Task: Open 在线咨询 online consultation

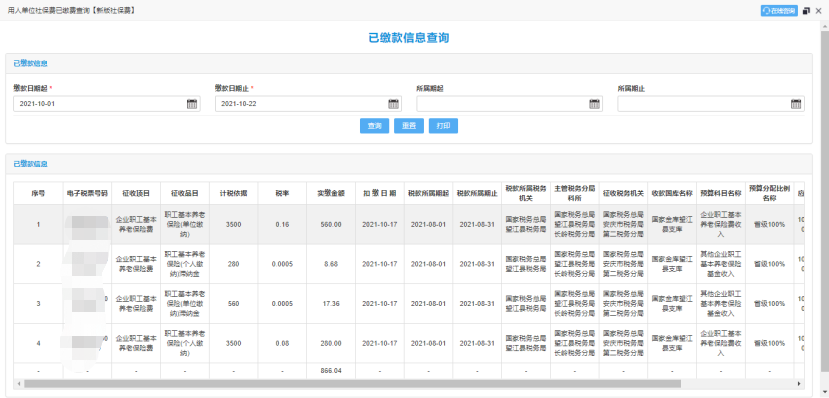Action: pyautogui.click(x=779, y=11)
